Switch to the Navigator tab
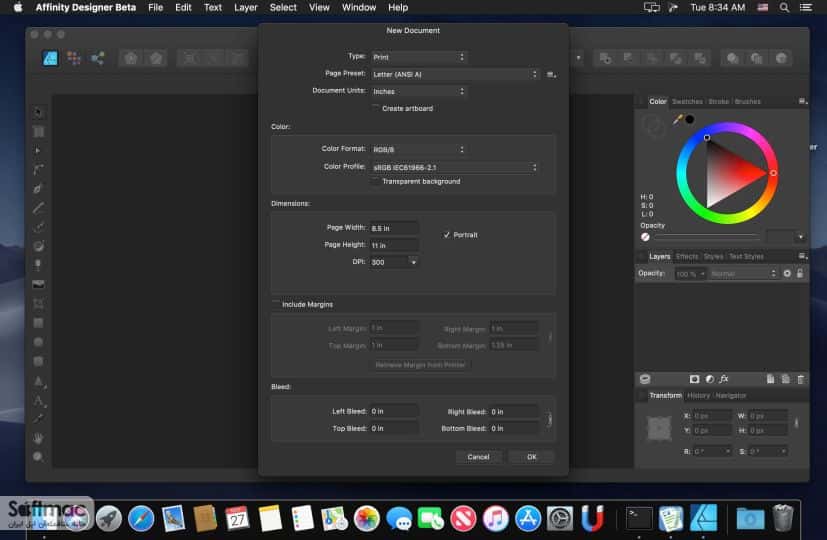Screen dimensions: 827x540 click(x=730, y=395)
